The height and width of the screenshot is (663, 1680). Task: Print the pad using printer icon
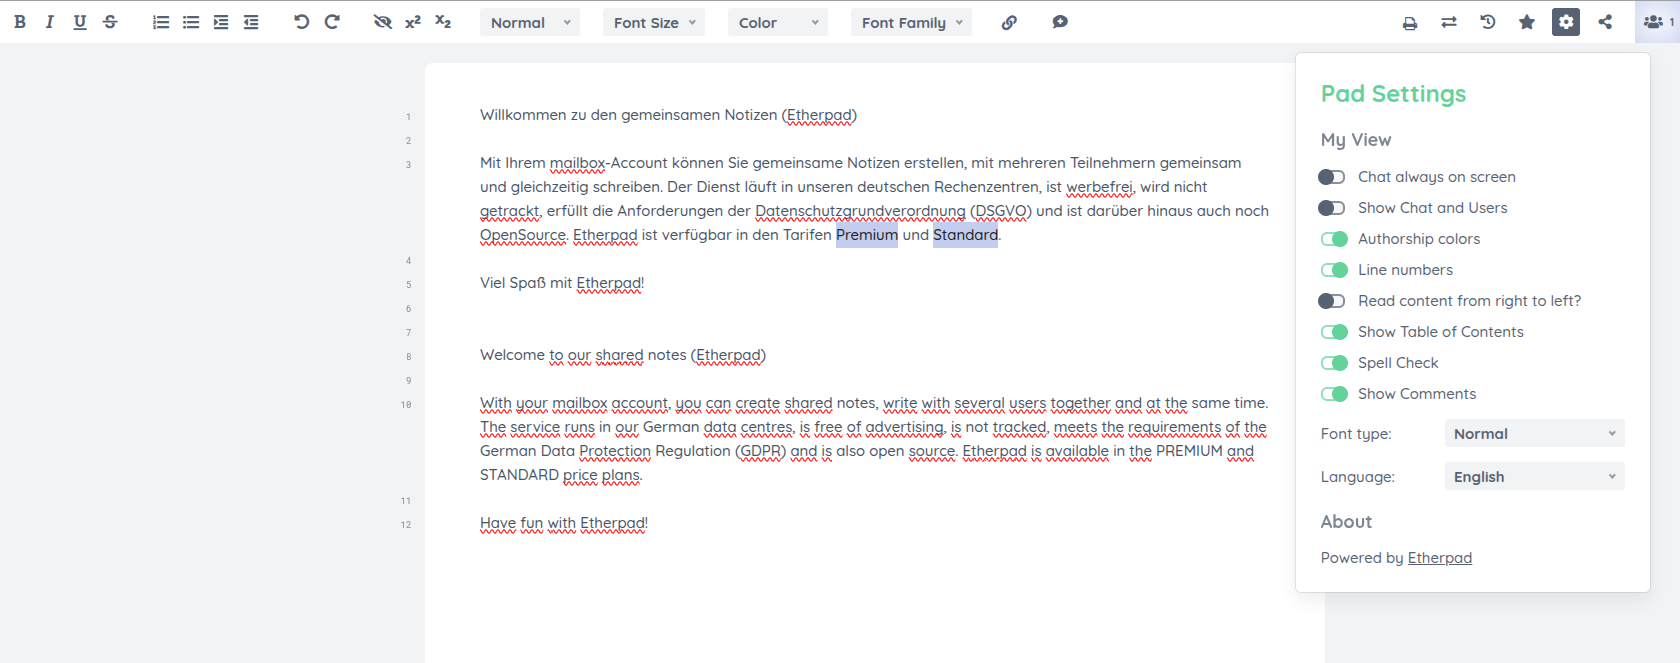(x=1410, y=22)
